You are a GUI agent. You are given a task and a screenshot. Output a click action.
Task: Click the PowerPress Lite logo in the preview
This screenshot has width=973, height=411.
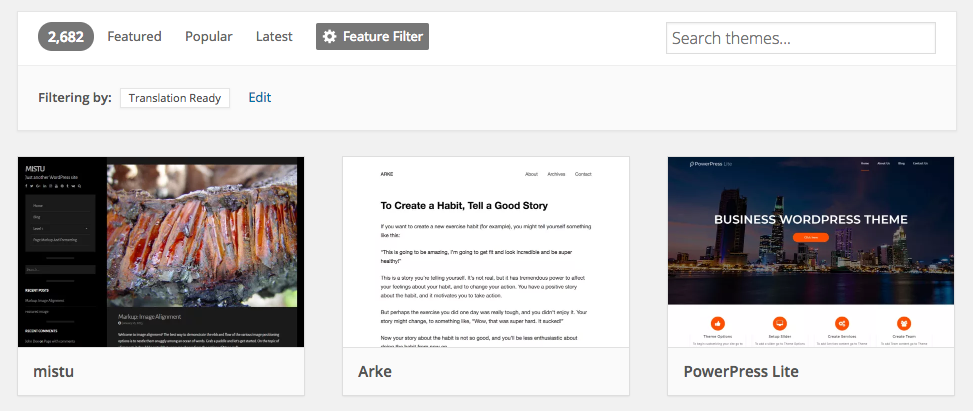pyautogui.click(x=711, y=164)
